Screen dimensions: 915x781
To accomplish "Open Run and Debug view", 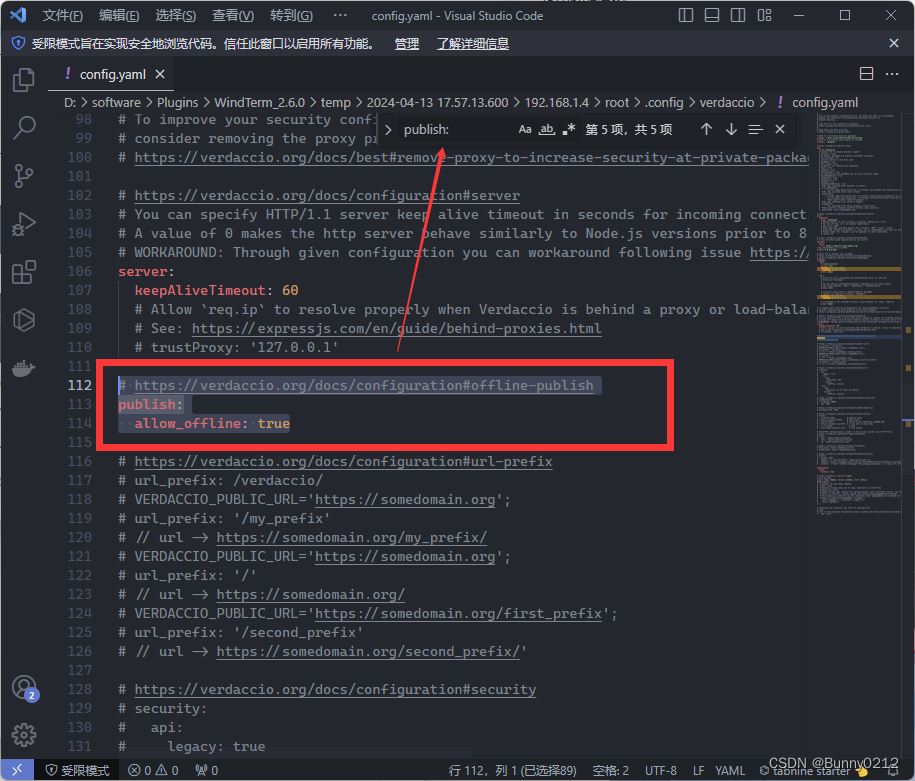I will pos(24,224).
